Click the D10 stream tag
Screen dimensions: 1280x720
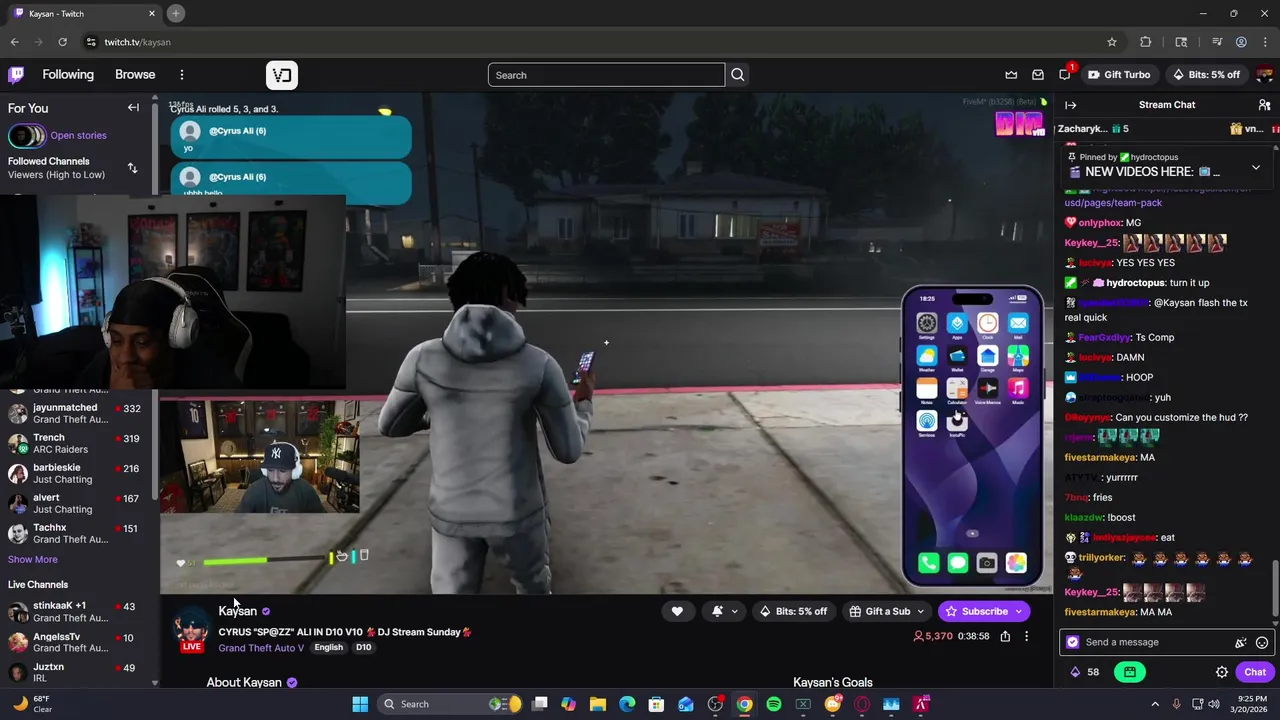click(363, 648)
